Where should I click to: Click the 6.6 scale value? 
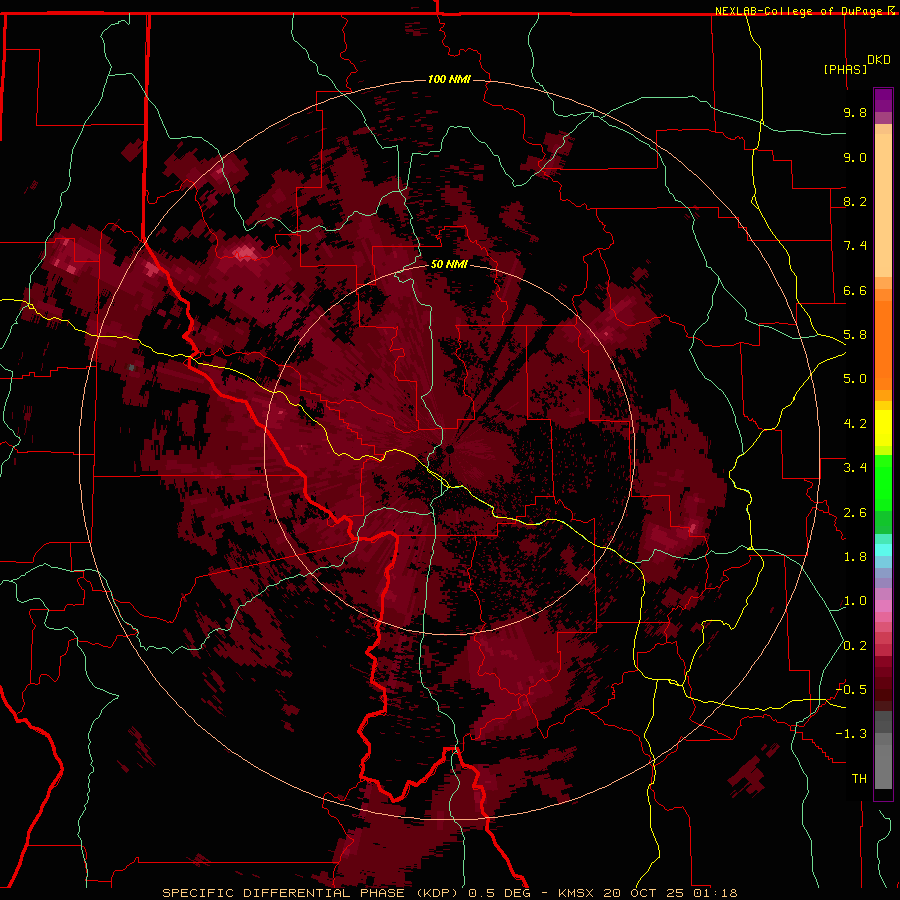(x=855, y=290)
